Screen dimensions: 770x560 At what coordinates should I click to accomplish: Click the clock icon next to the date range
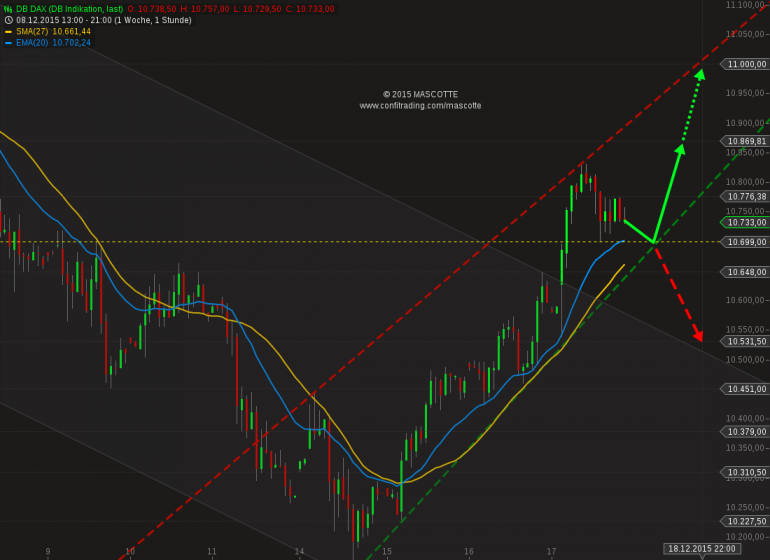click(8, 20)
